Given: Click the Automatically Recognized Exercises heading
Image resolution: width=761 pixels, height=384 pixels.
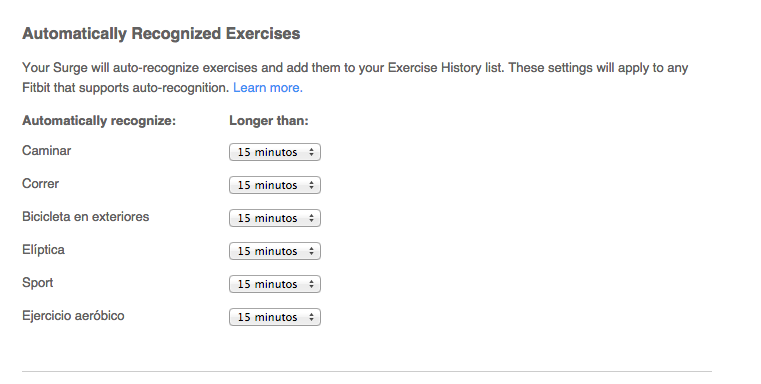Looking at the screenshot, I should (x=161, y=33).
